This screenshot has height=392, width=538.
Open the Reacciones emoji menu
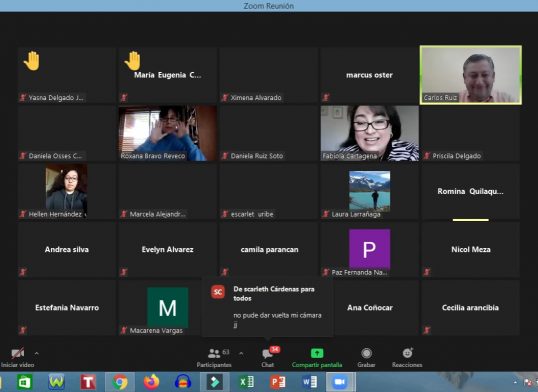(x=407, y=358)
